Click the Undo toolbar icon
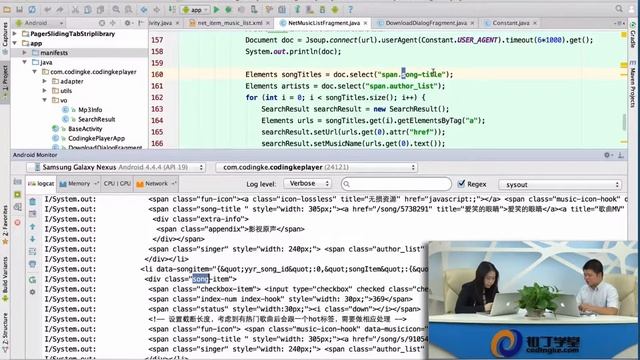The image size is (640, 360). [x=48, y=9]
